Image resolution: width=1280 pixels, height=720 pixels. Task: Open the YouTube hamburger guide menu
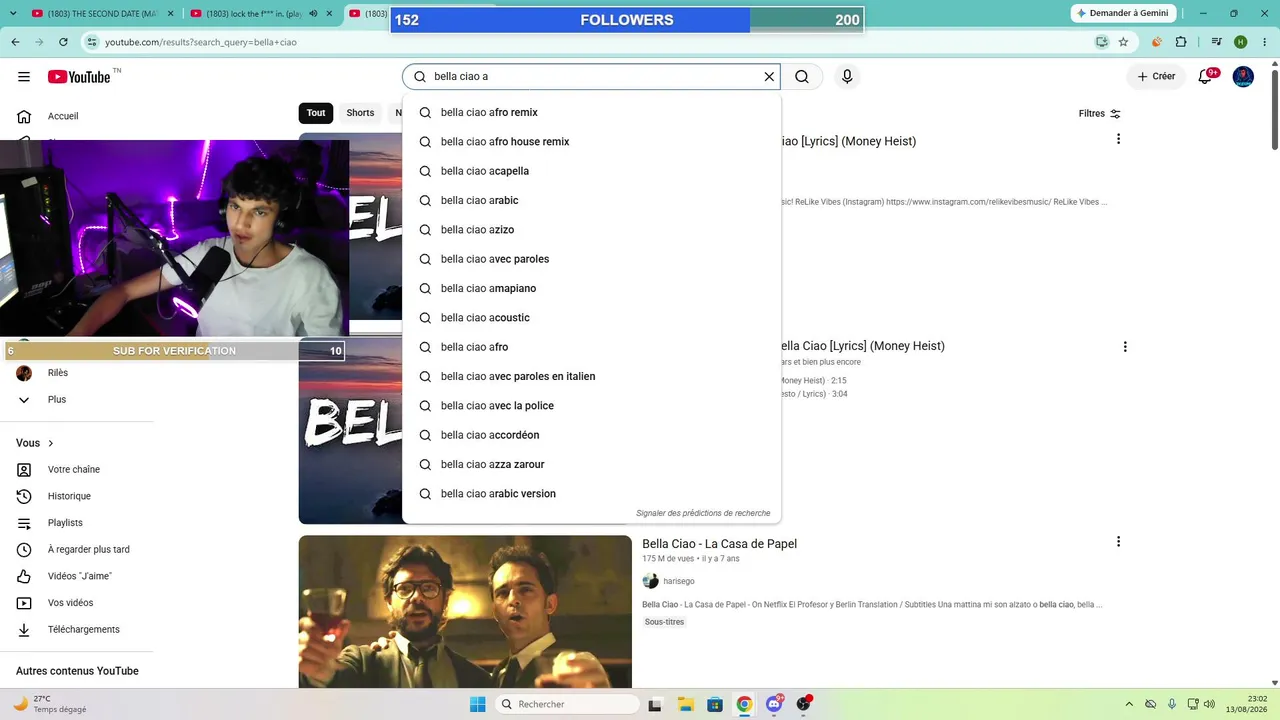tap(24, 77)
